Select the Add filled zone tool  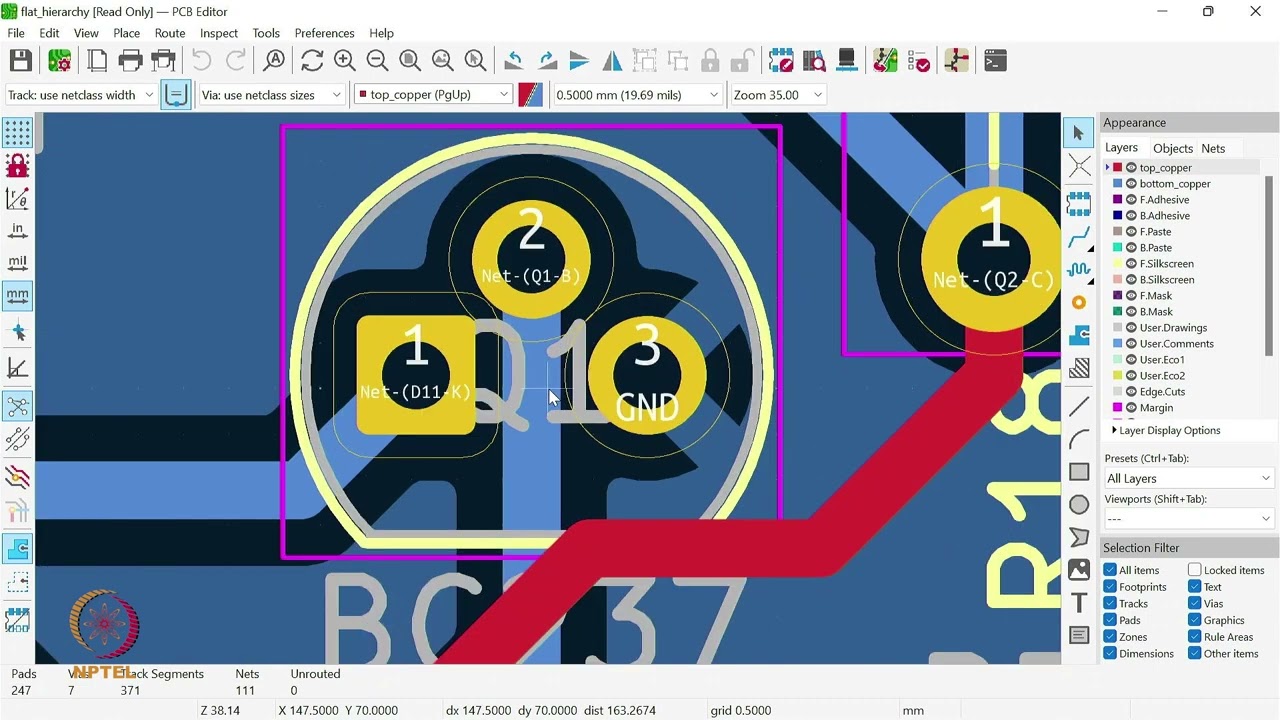point(1079,335)
